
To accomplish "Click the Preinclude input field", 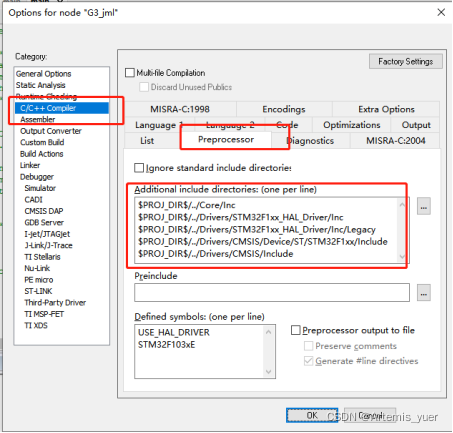I will click(x=272, y=293).
